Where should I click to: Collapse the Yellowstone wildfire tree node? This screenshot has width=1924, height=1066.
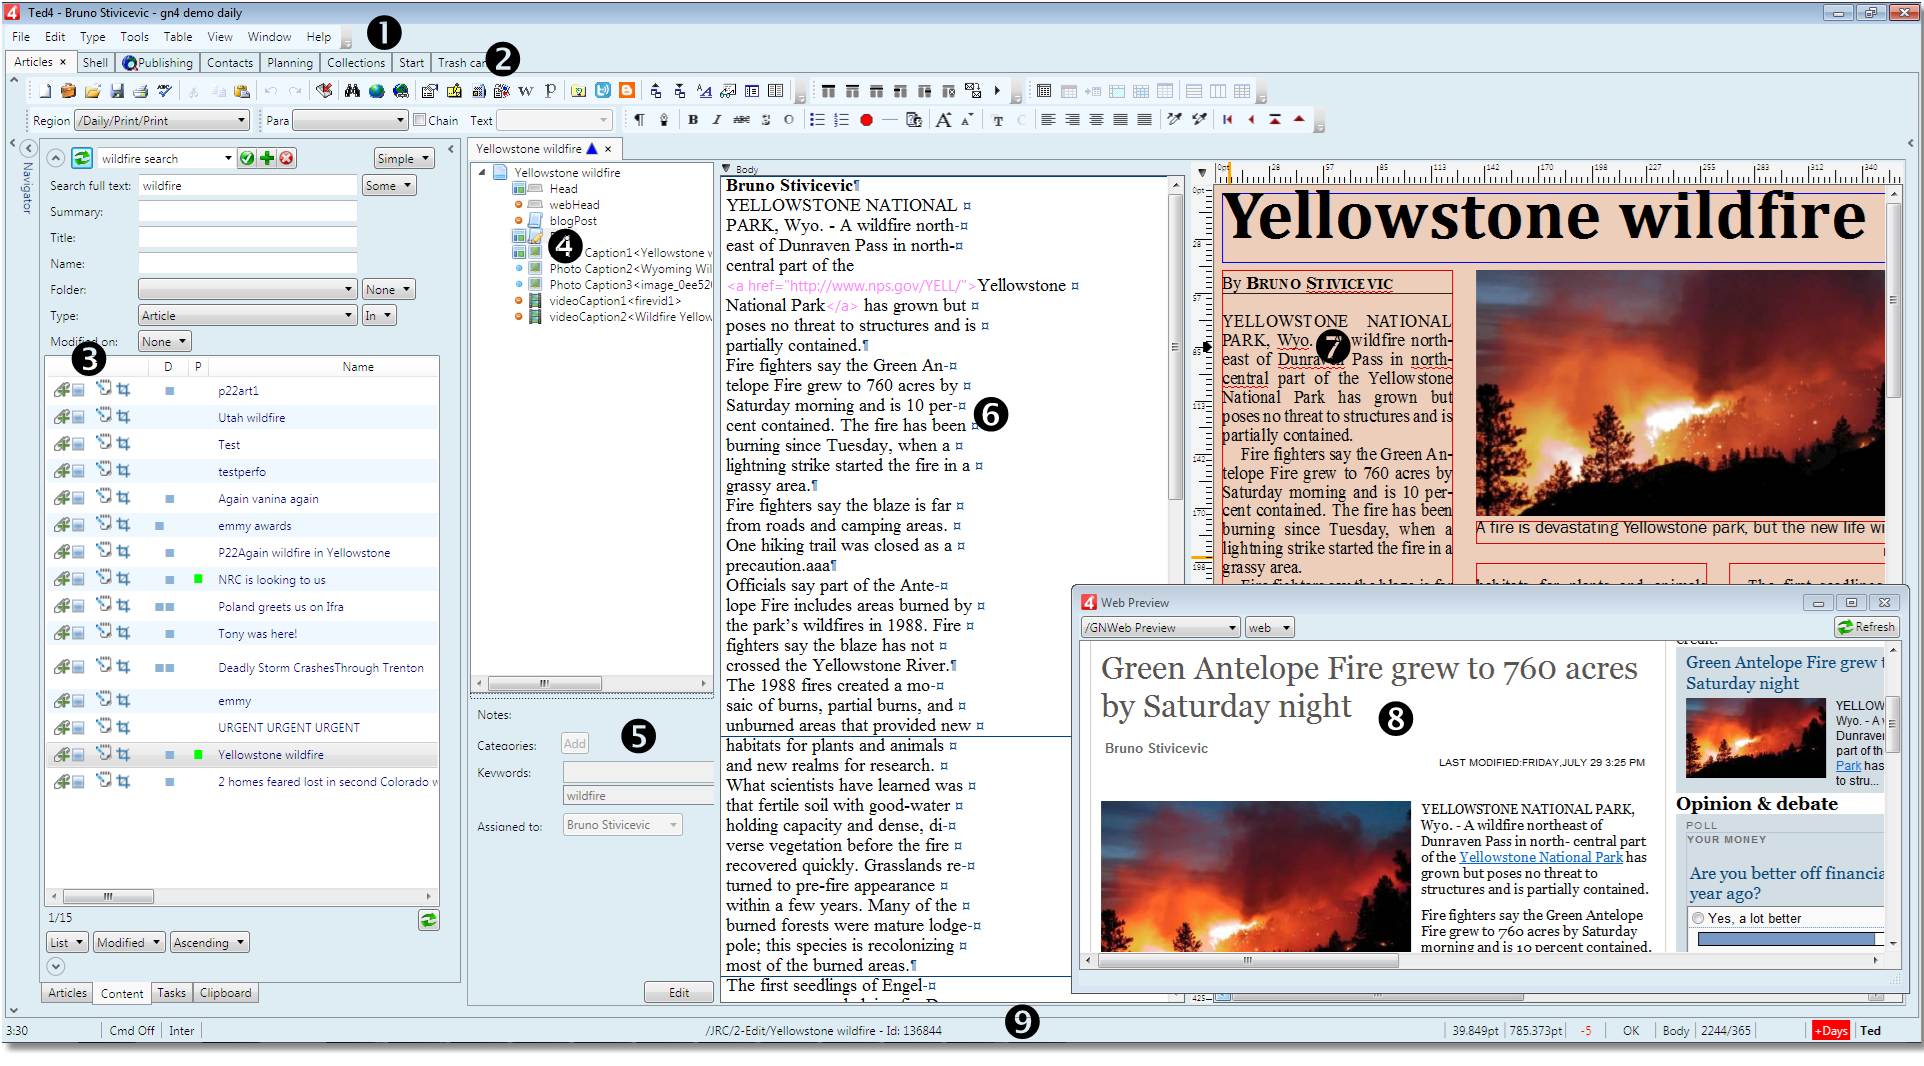pos(482,172)
